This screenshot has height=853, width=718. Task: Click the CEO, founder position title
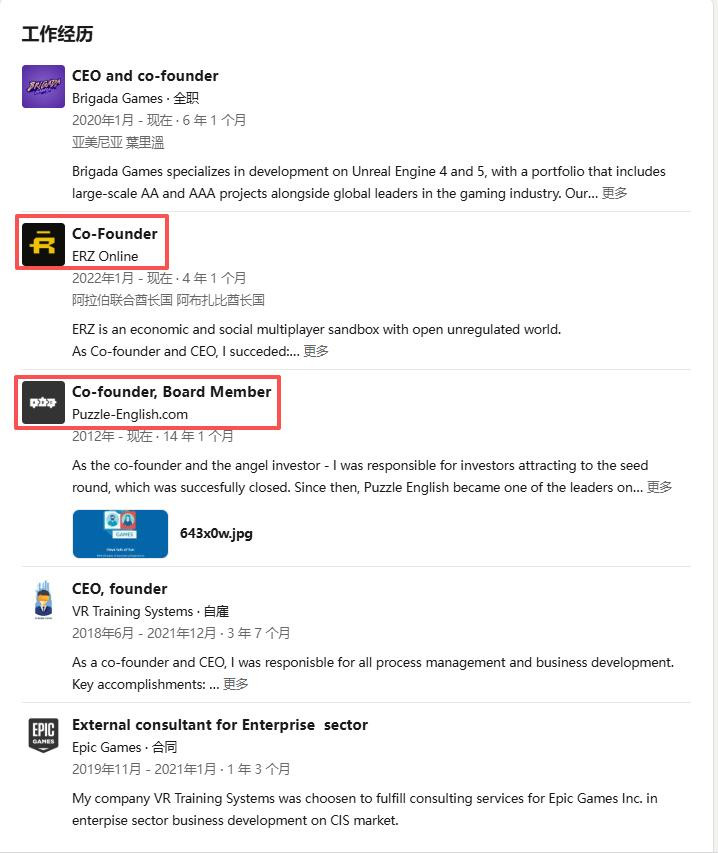pos(120,589)
